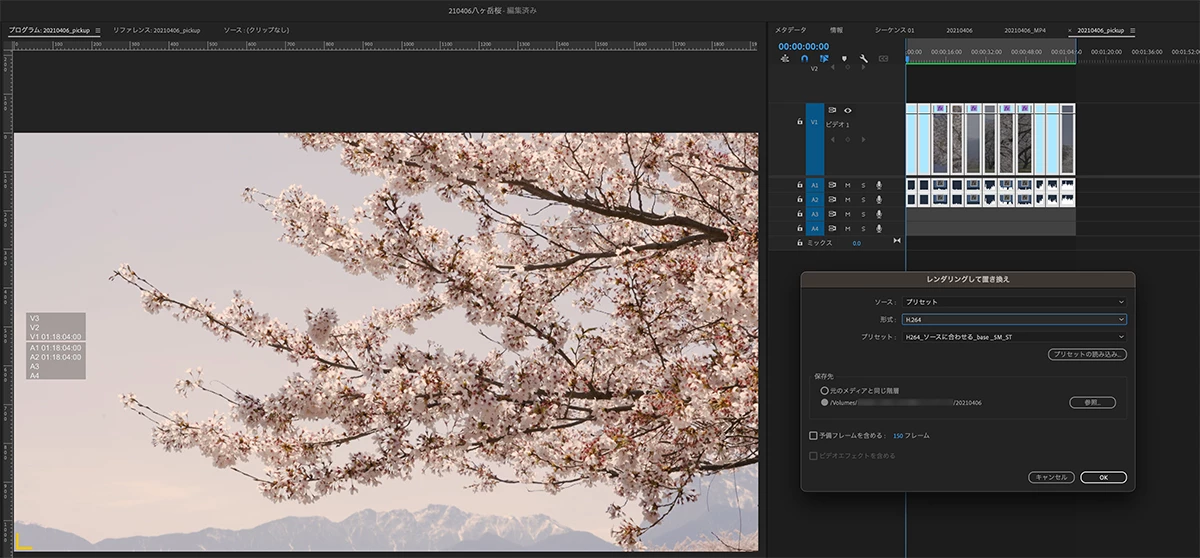1200x558 pixels.
Task: Mute audio track A1
Action: click(847, 185)
